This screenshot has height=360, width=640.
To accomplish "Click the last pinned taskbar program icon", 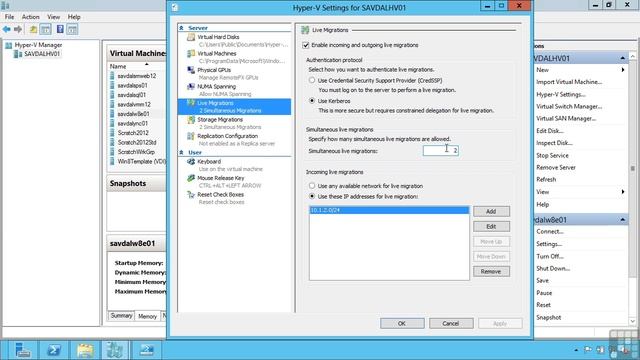I will pyautogui.click(x=147, y=350).
